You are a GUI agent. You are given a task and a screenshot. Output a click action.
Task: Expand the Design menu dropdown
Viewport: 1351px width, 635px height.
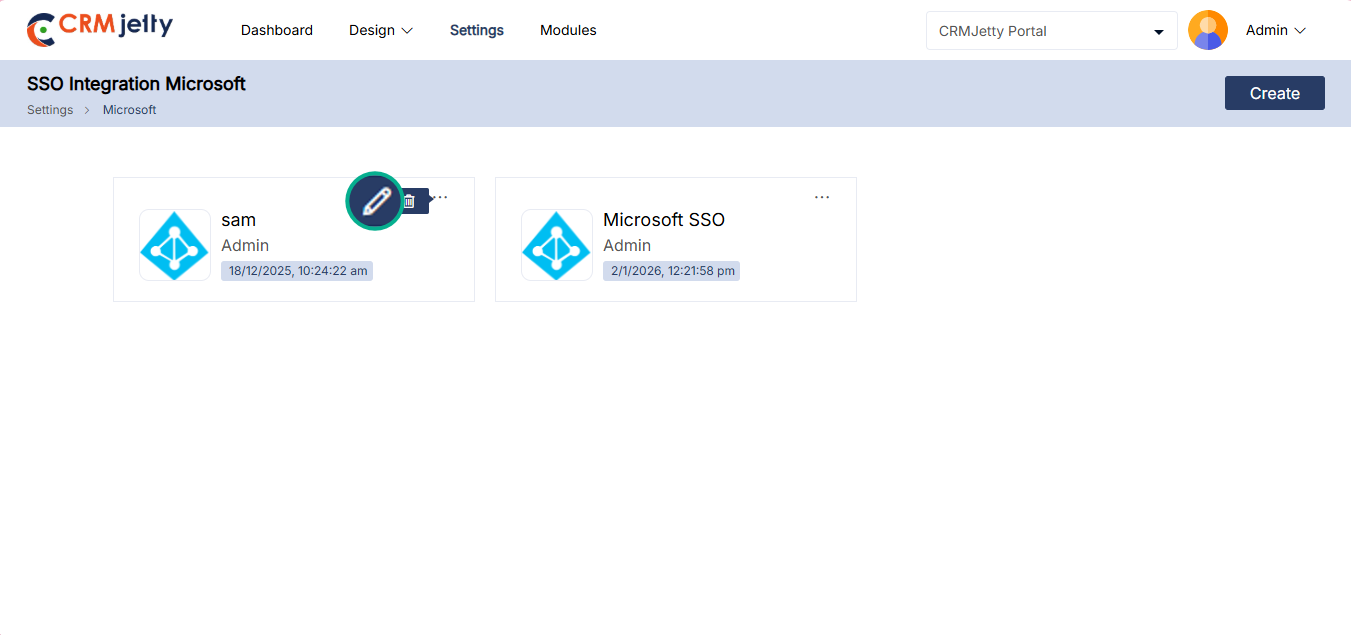coord(381,30)
